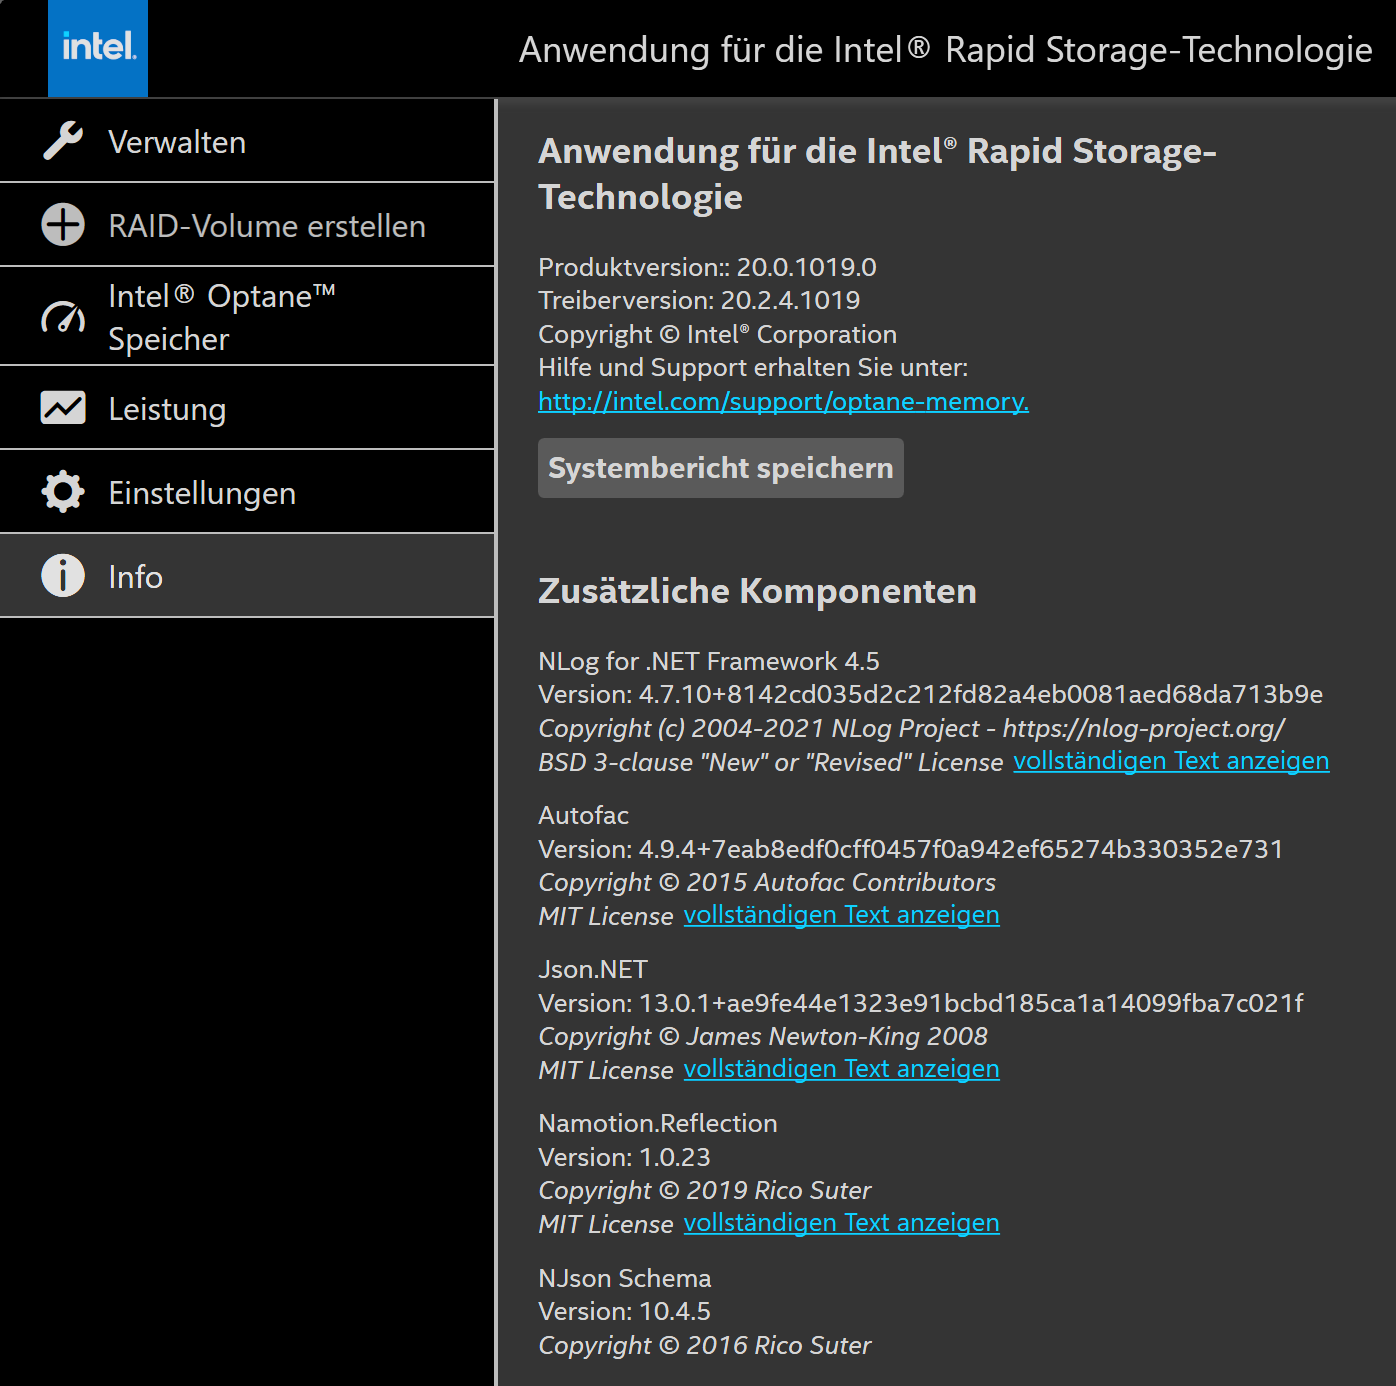
Task: Open the Einstellungen page
Action: click(x=202, y=493)
